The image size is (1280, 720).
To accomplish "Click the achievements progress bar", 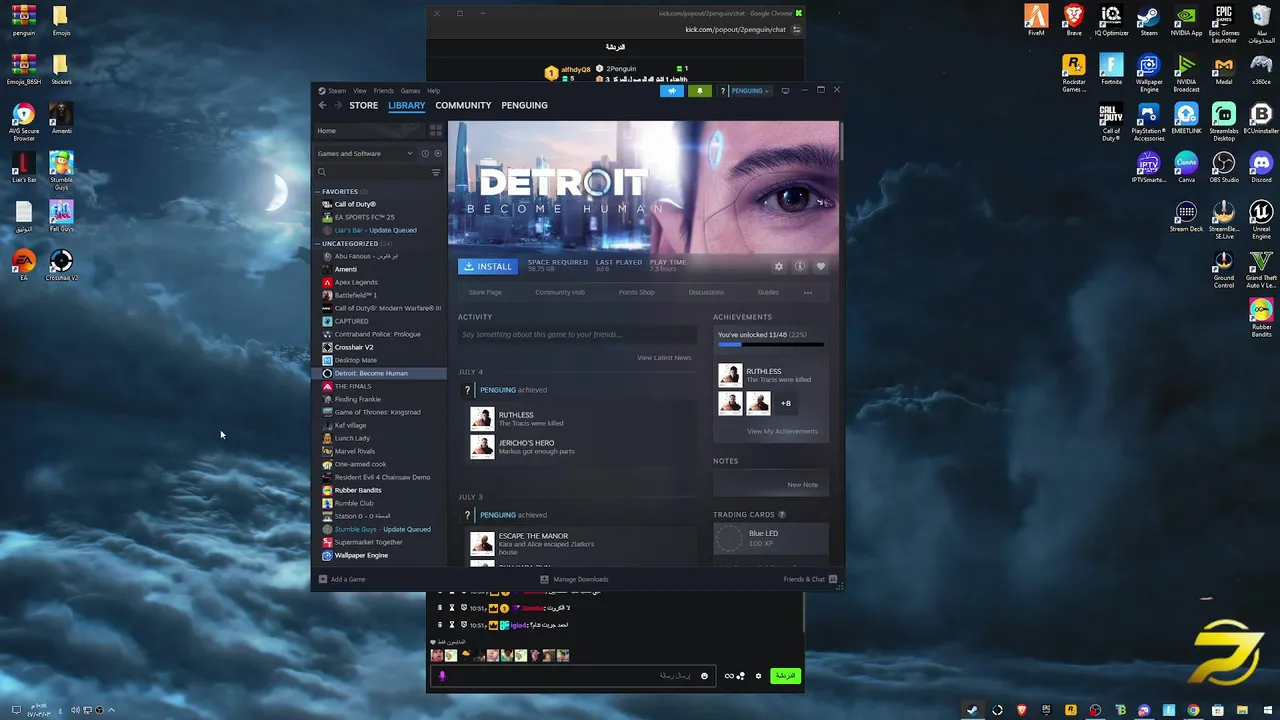I will coord(771,345).
